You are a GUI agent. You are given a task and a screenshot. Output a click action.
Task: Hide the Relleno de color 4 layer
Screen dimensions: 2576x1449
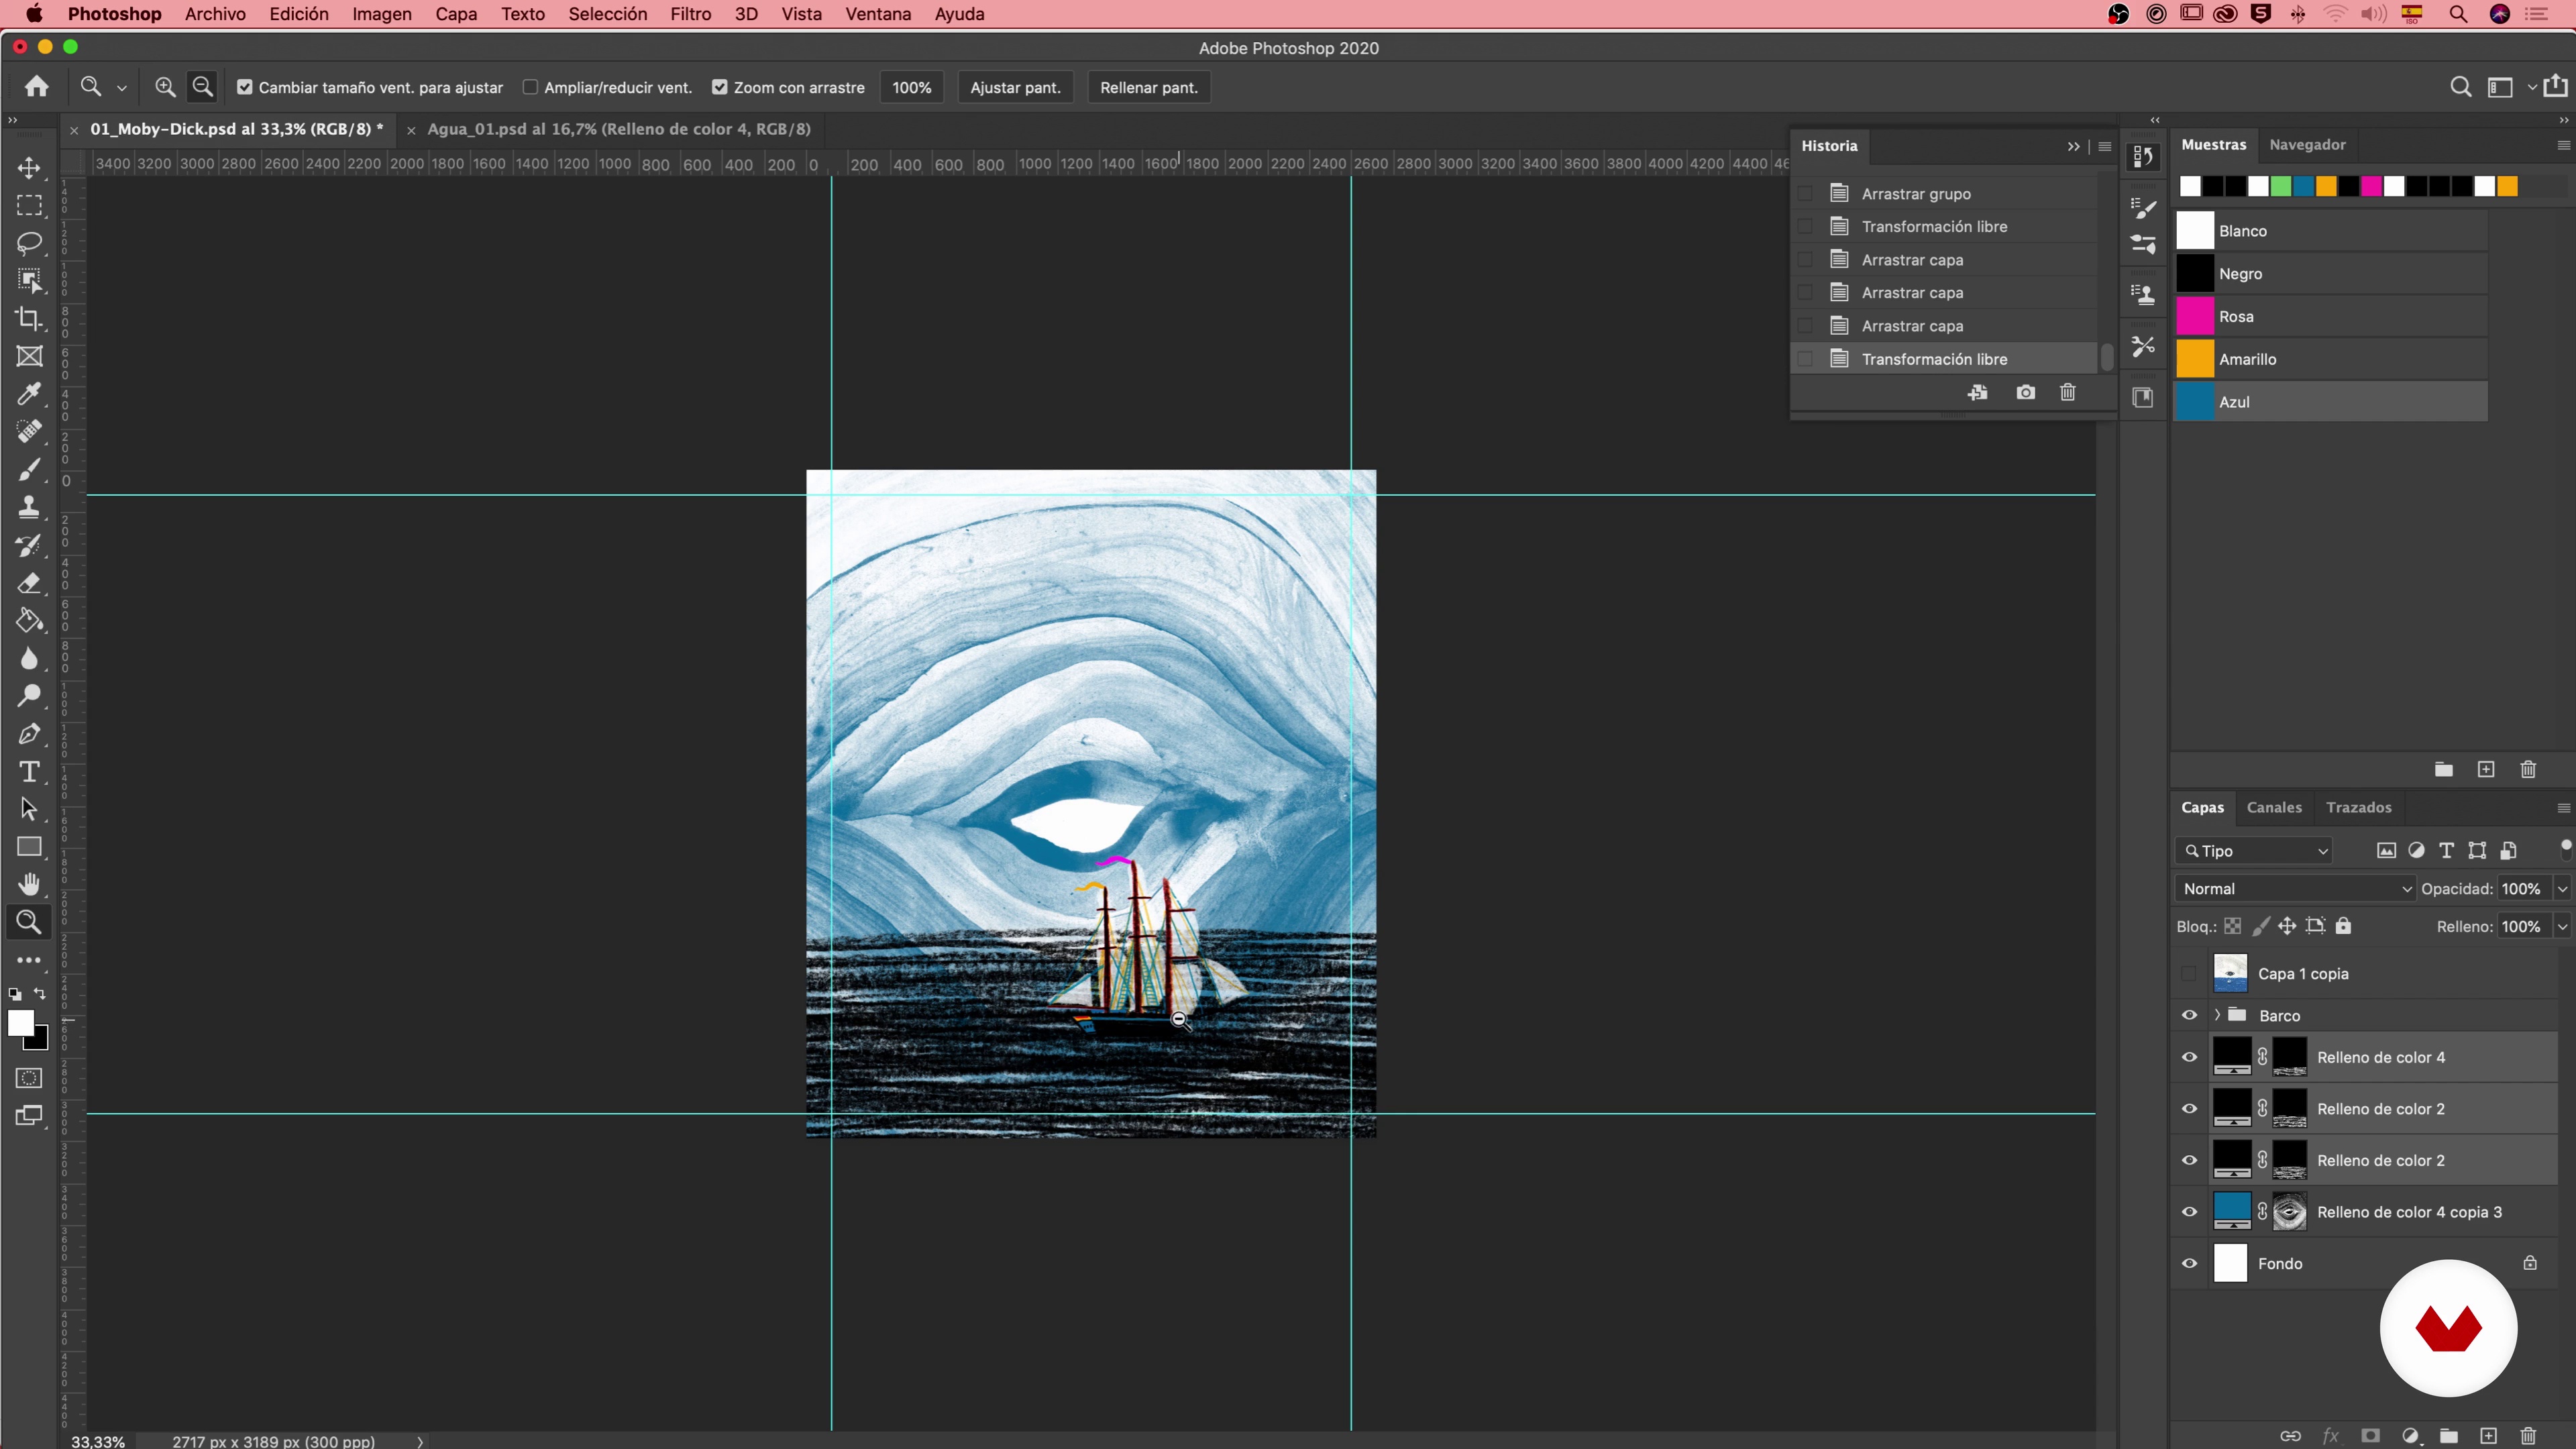pos(2189,1057)
